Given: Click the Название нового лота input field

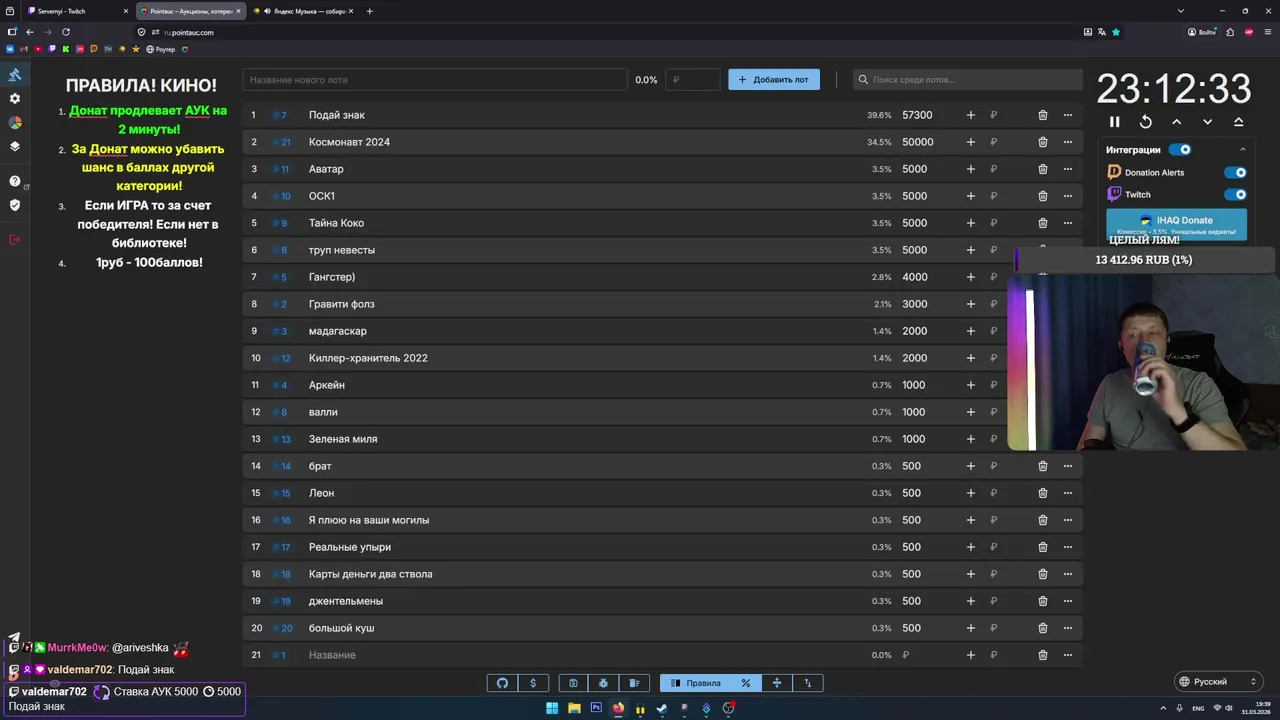Looking at the screenshot, I should [434, 80].
